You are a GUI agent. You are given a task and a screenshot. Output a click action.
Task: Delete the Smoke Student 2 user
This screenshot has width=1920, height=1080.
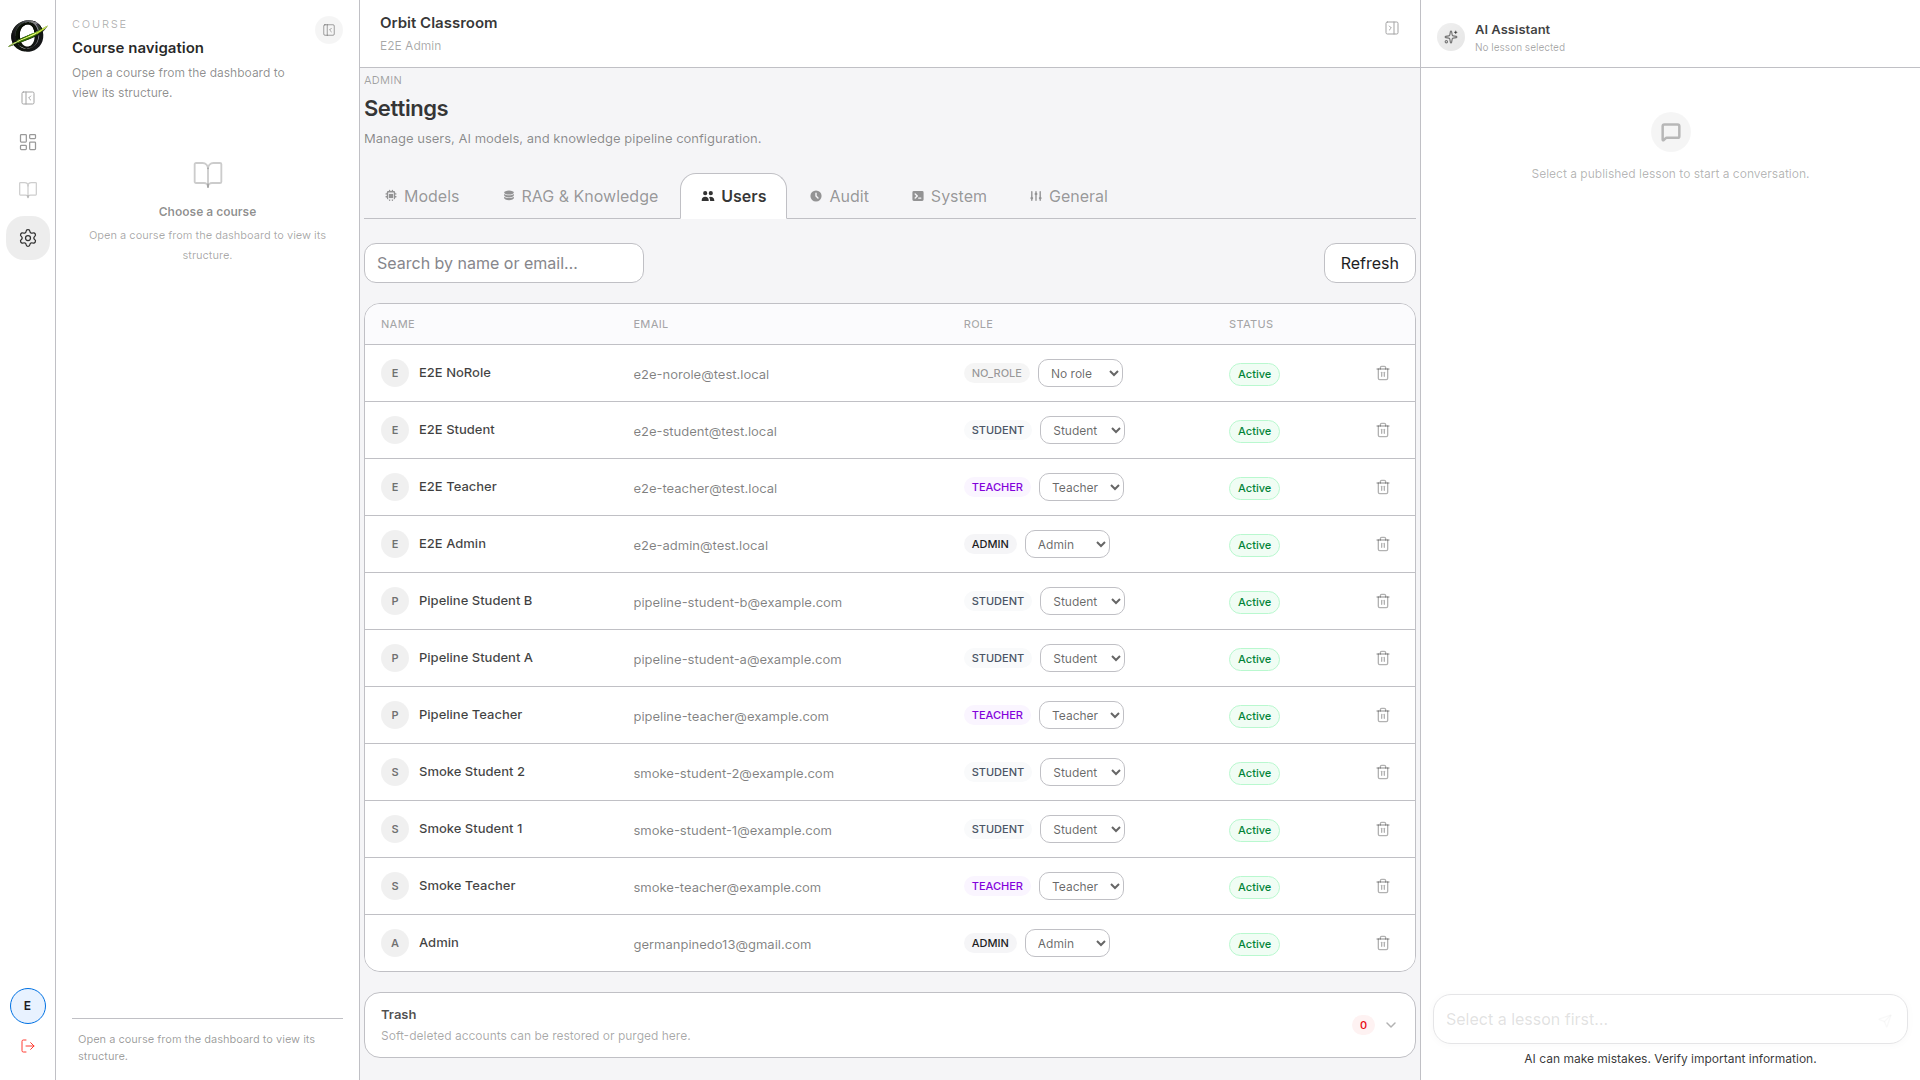point(1383,772)
